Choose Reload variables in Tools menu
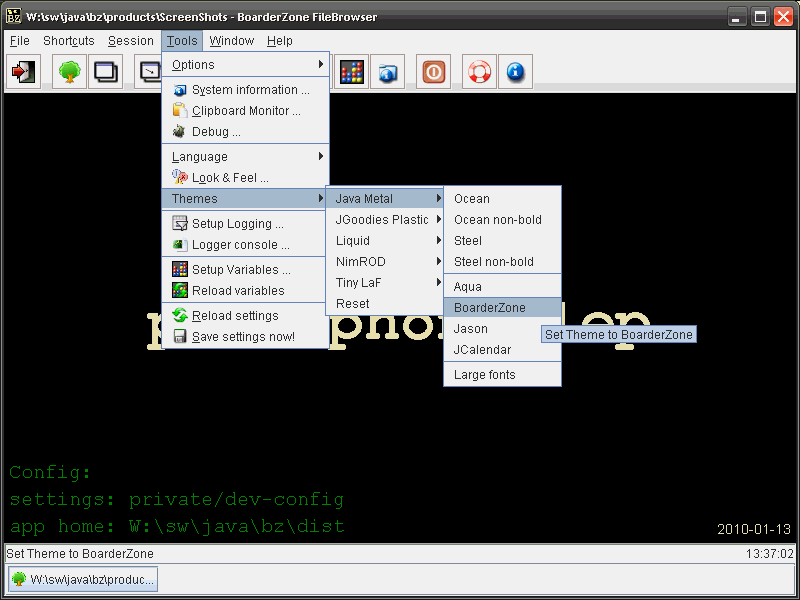800x600 pixels. 245,290
